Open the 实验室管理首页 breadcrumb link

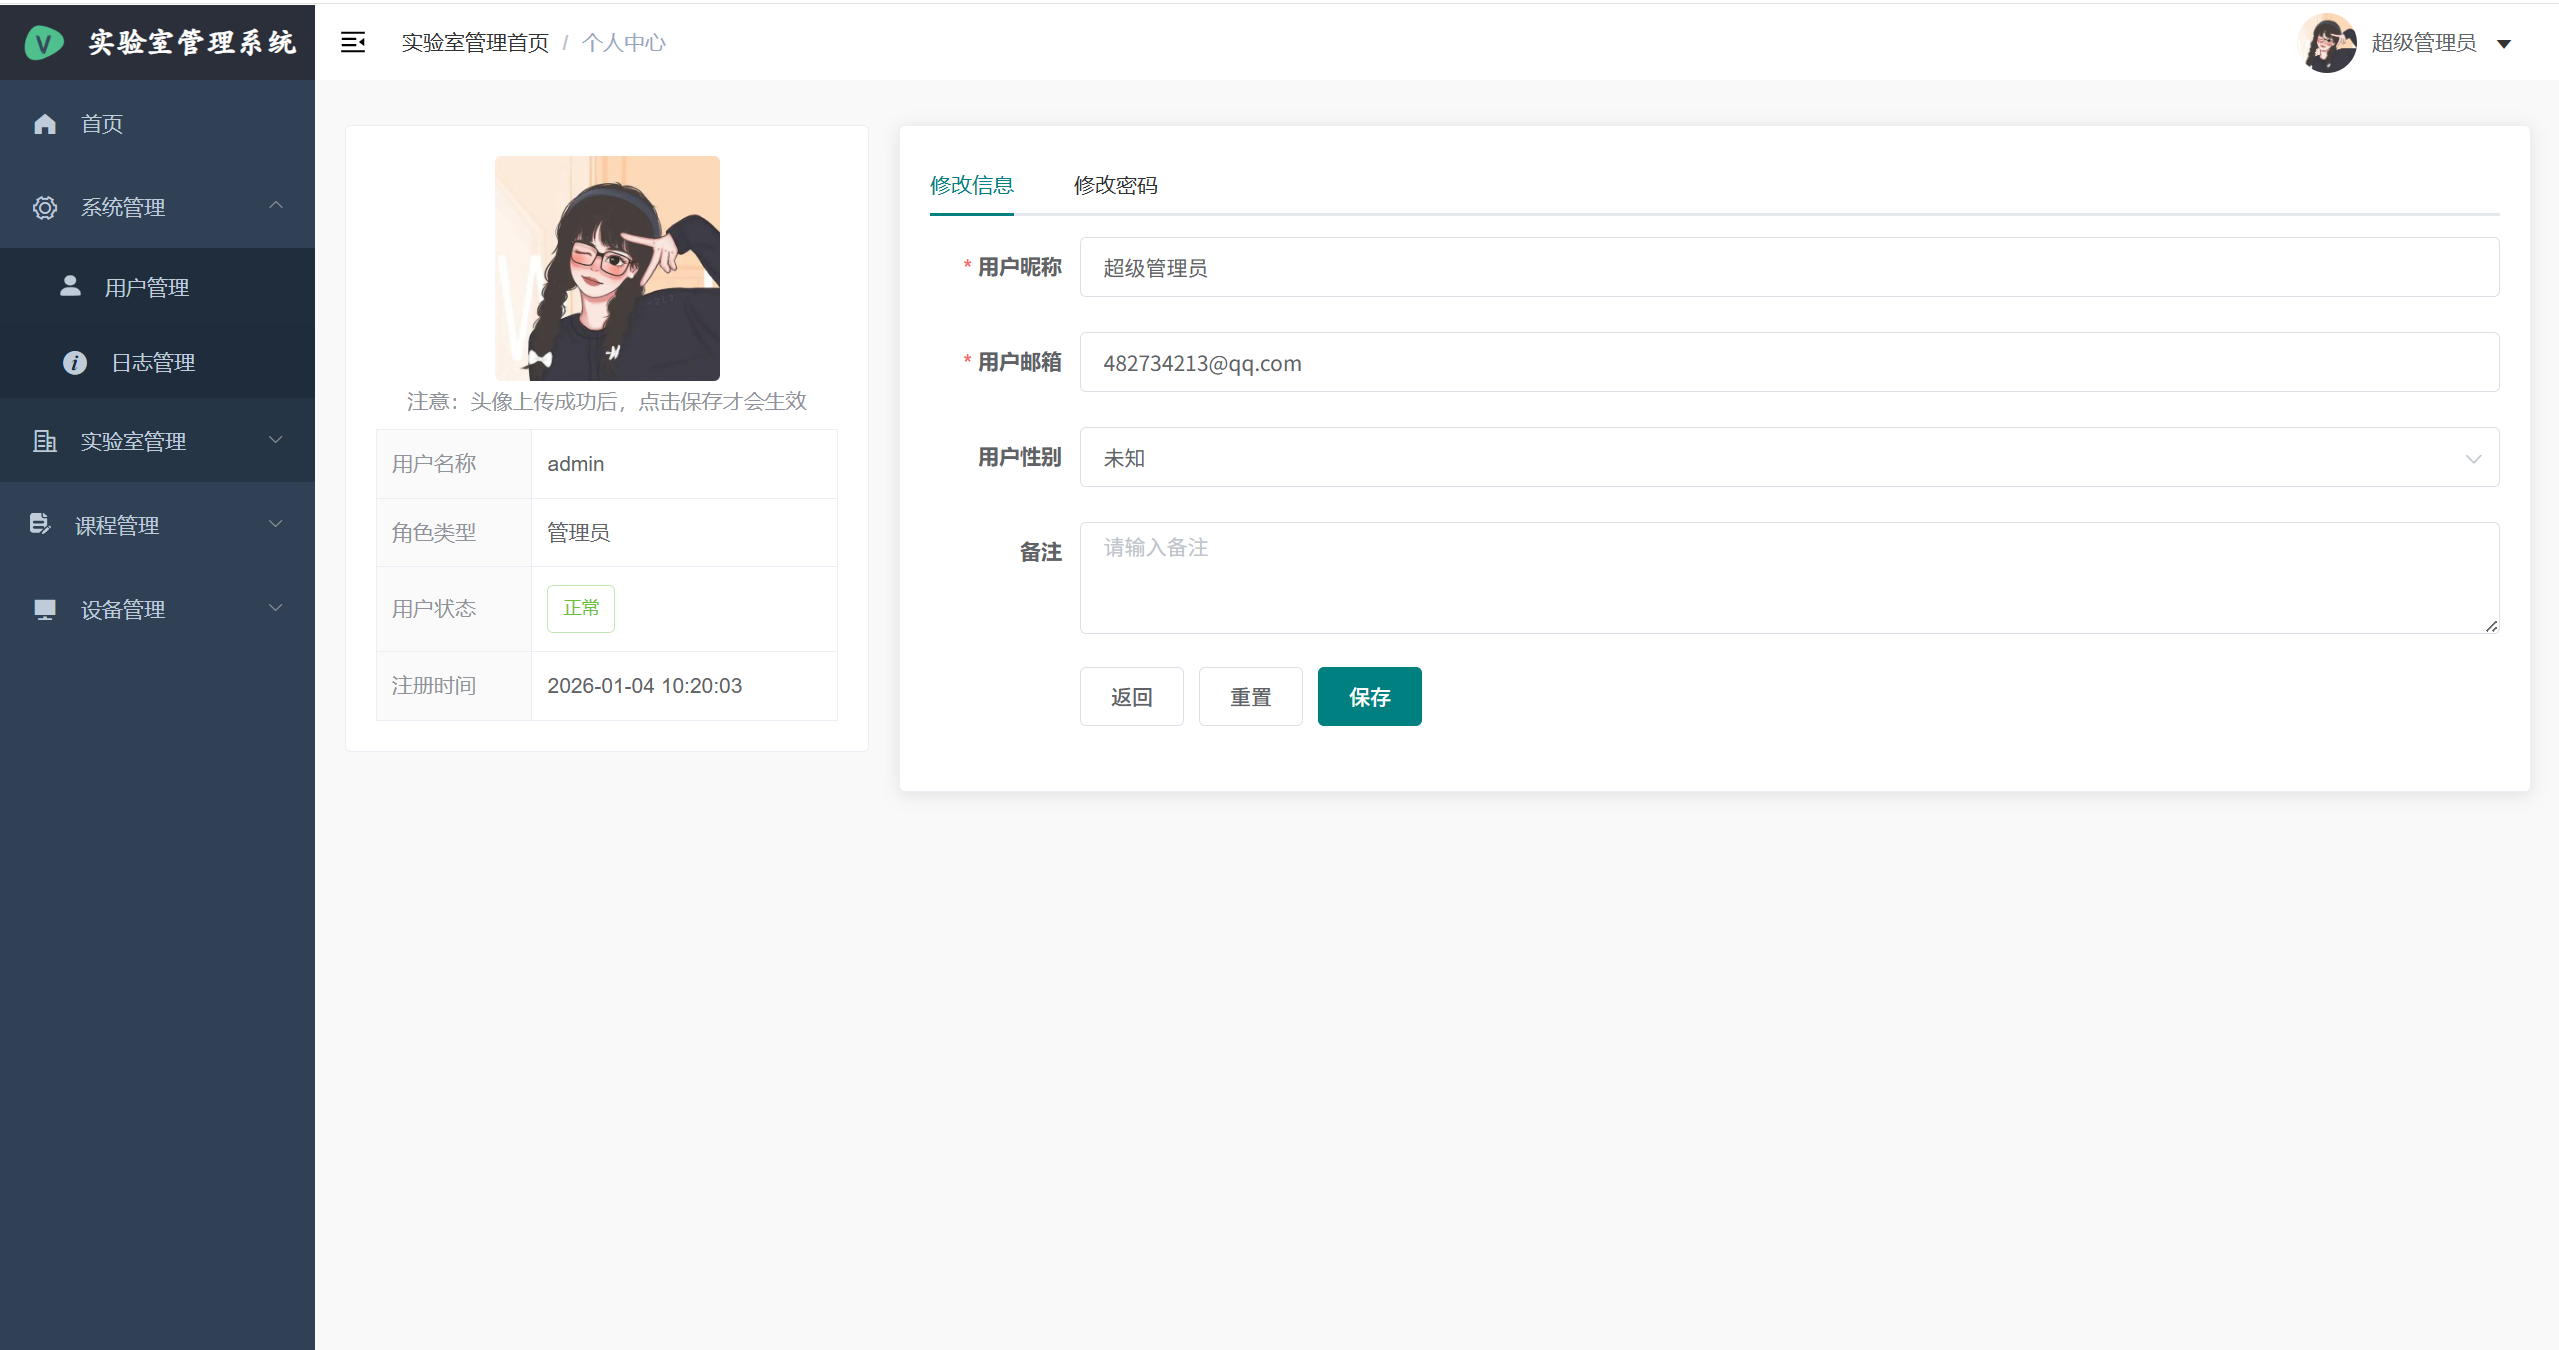pos(474,42)
